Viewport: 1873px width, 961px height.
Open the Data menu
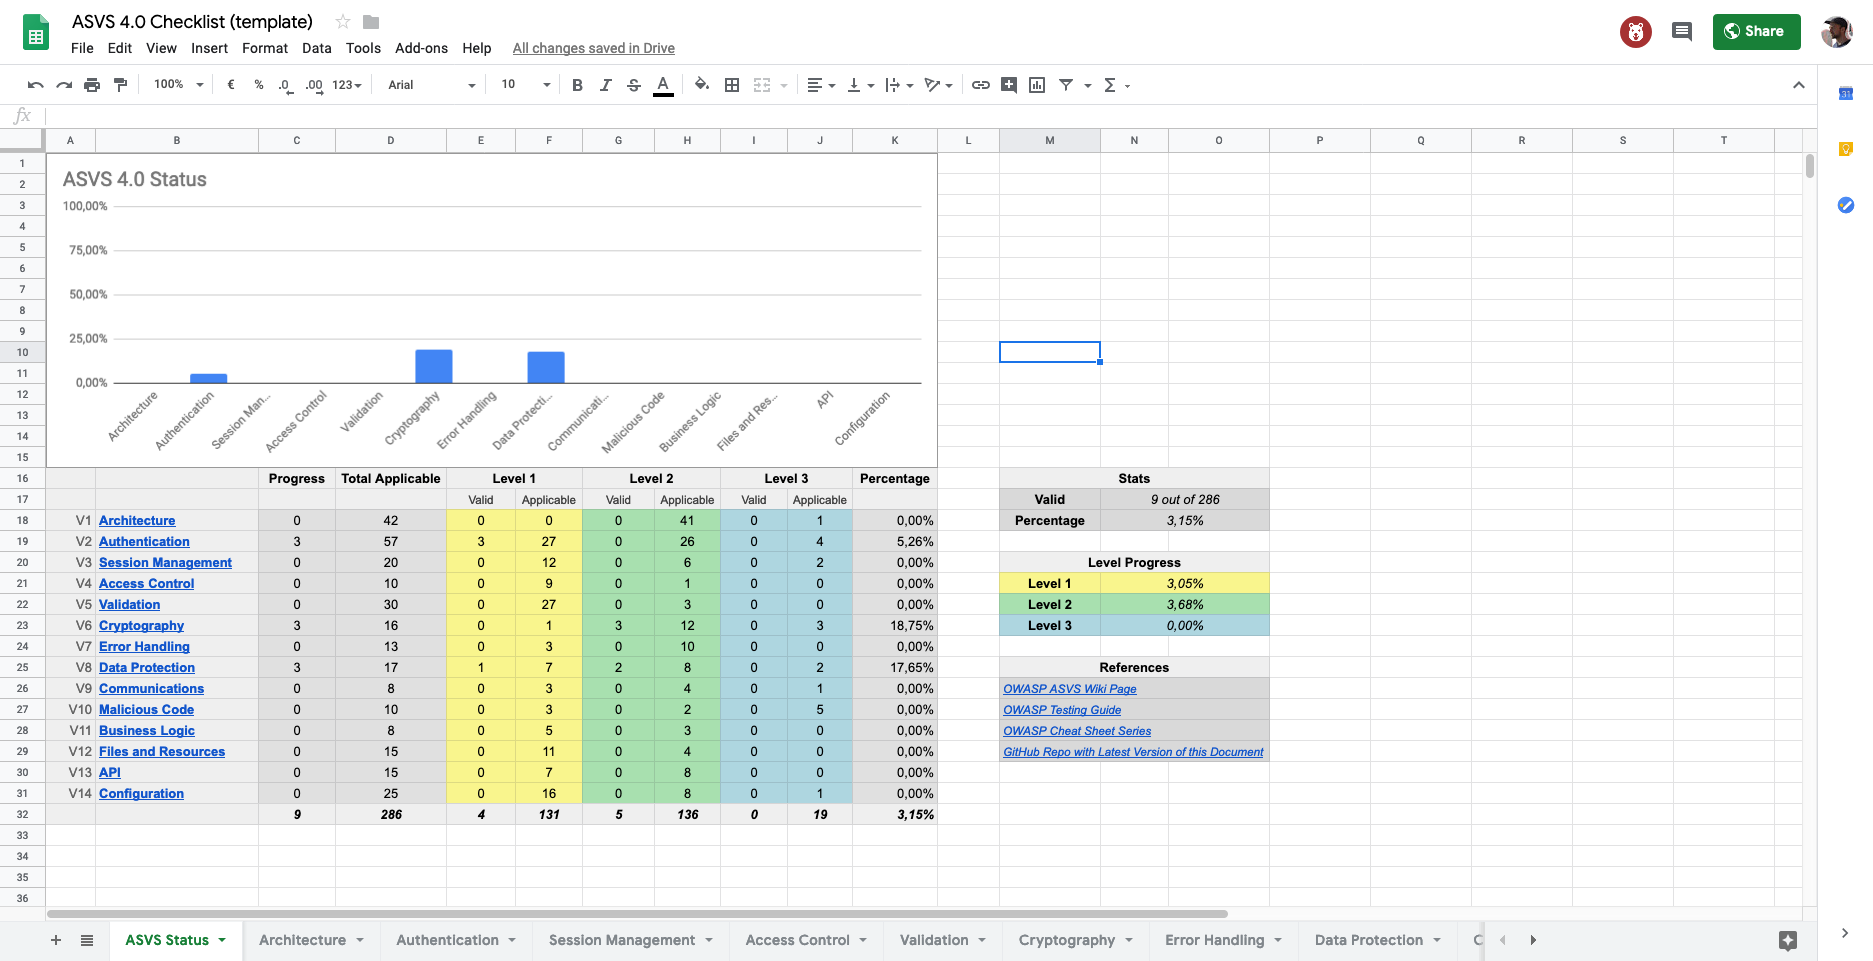pyautogui.click(x=316, y=48)
